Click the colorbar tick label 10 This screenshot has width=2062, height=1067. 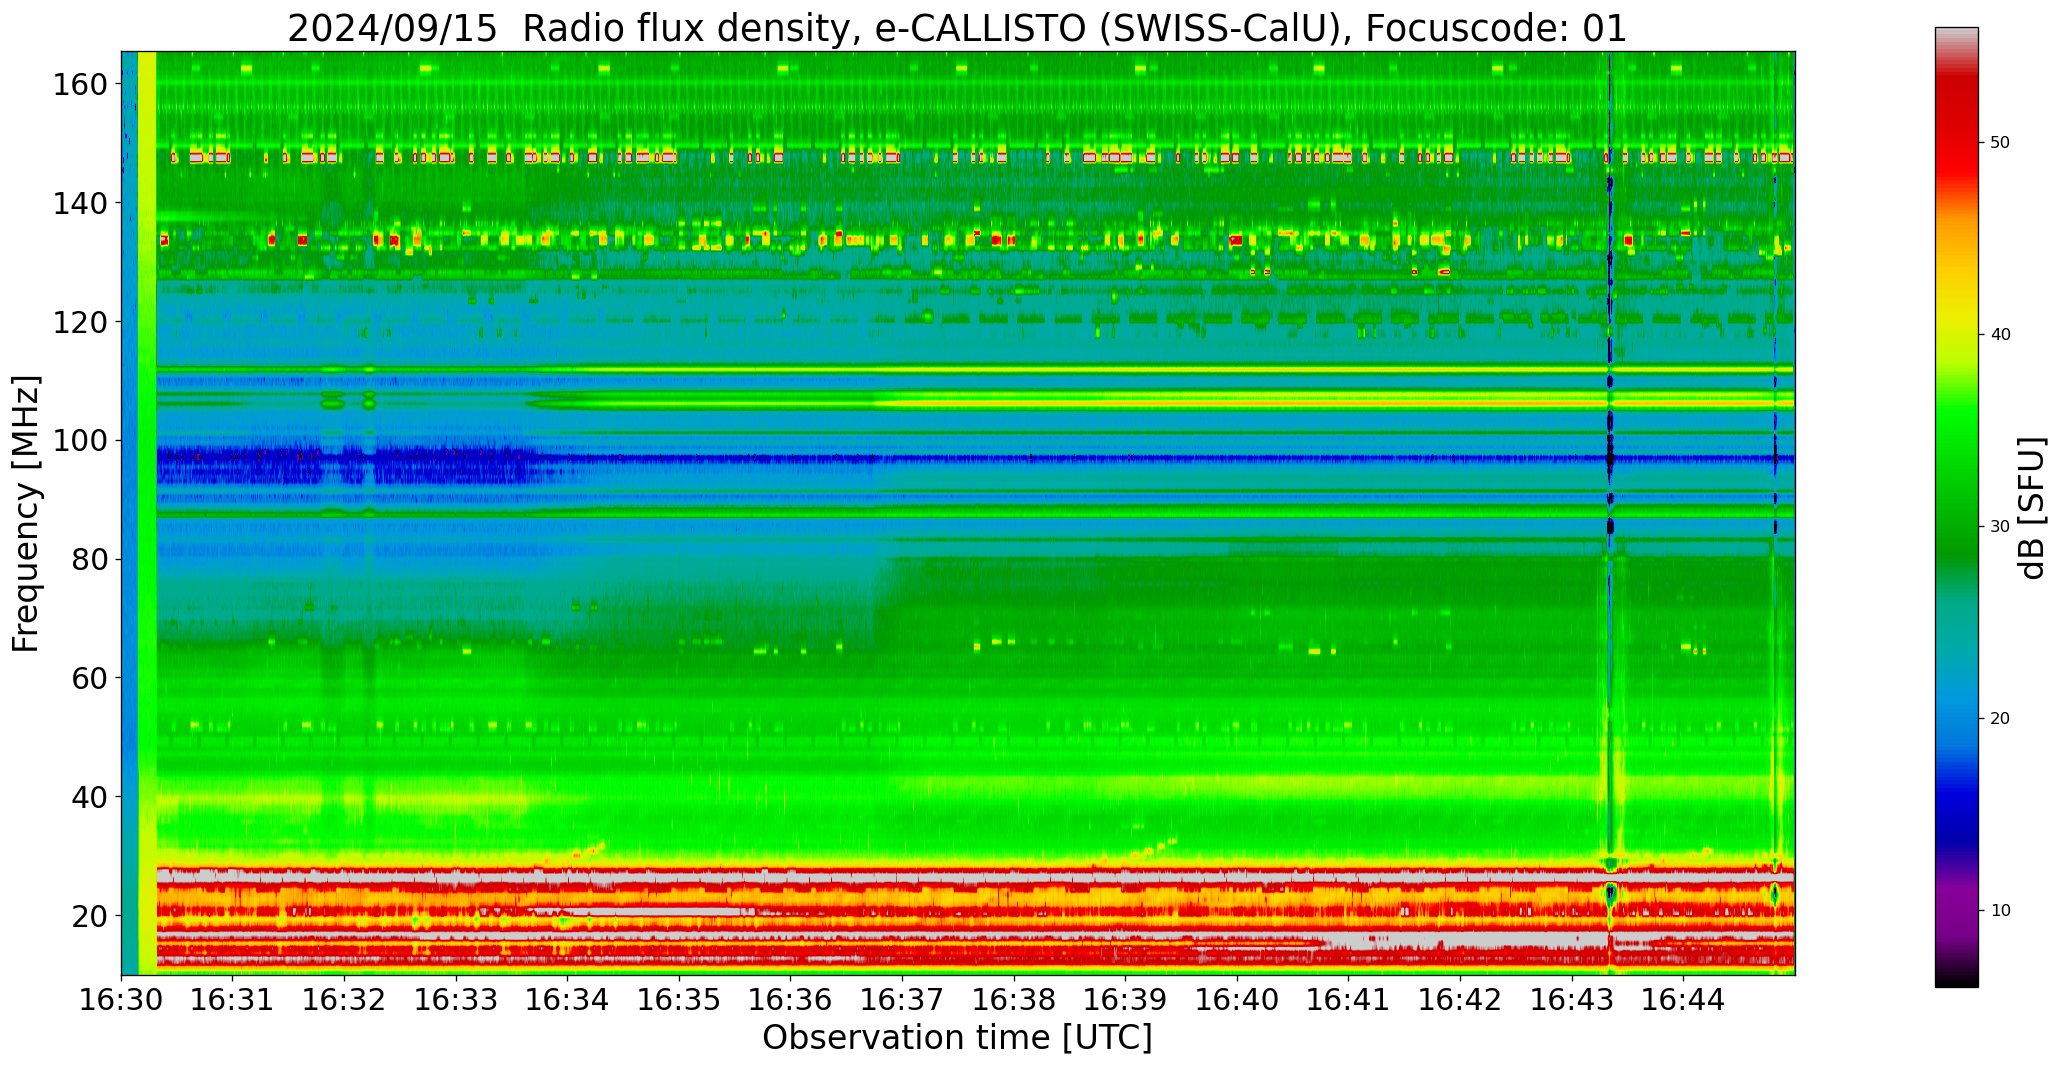click(x=2000, y=911)
